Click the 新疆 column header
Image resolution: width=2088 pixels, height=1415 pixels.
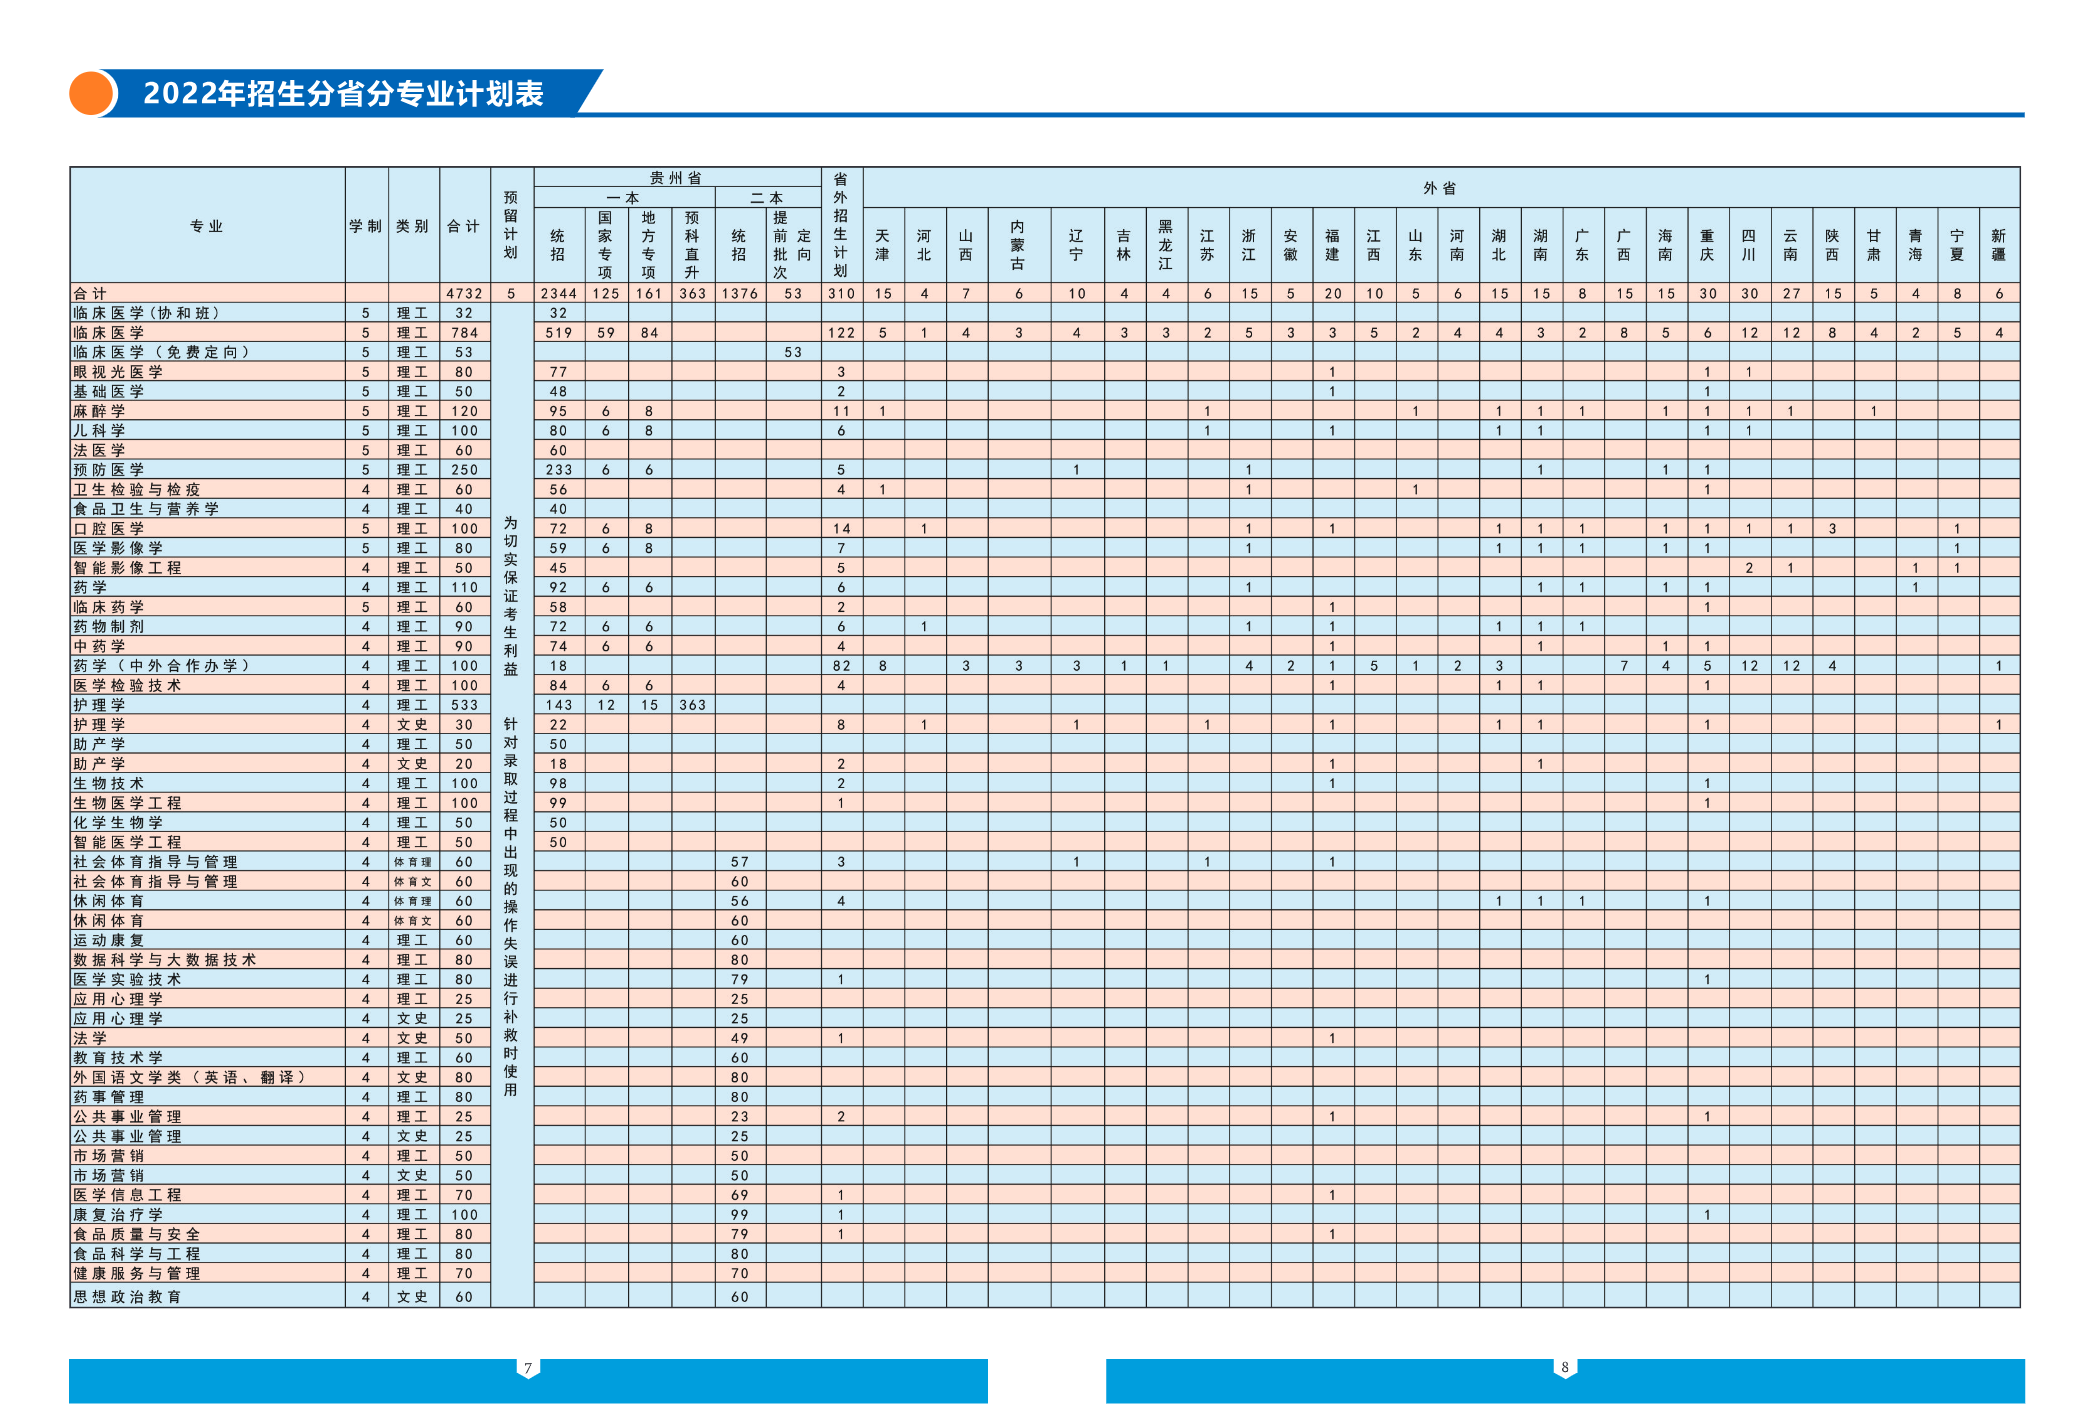click(x=1998, y=245)
